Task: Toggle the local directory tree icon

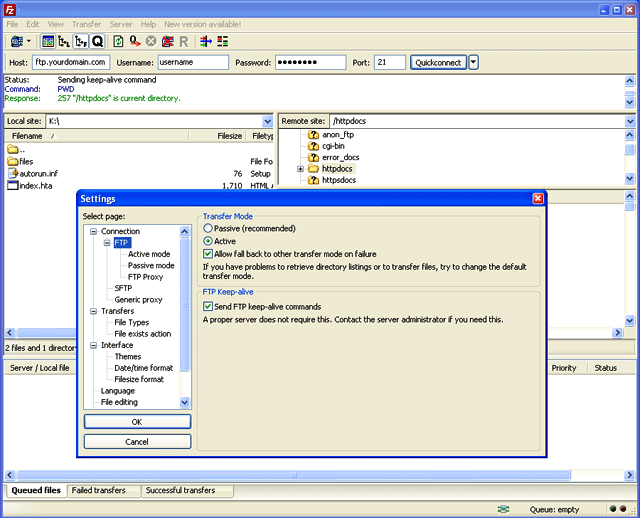Action: (64, 41)
